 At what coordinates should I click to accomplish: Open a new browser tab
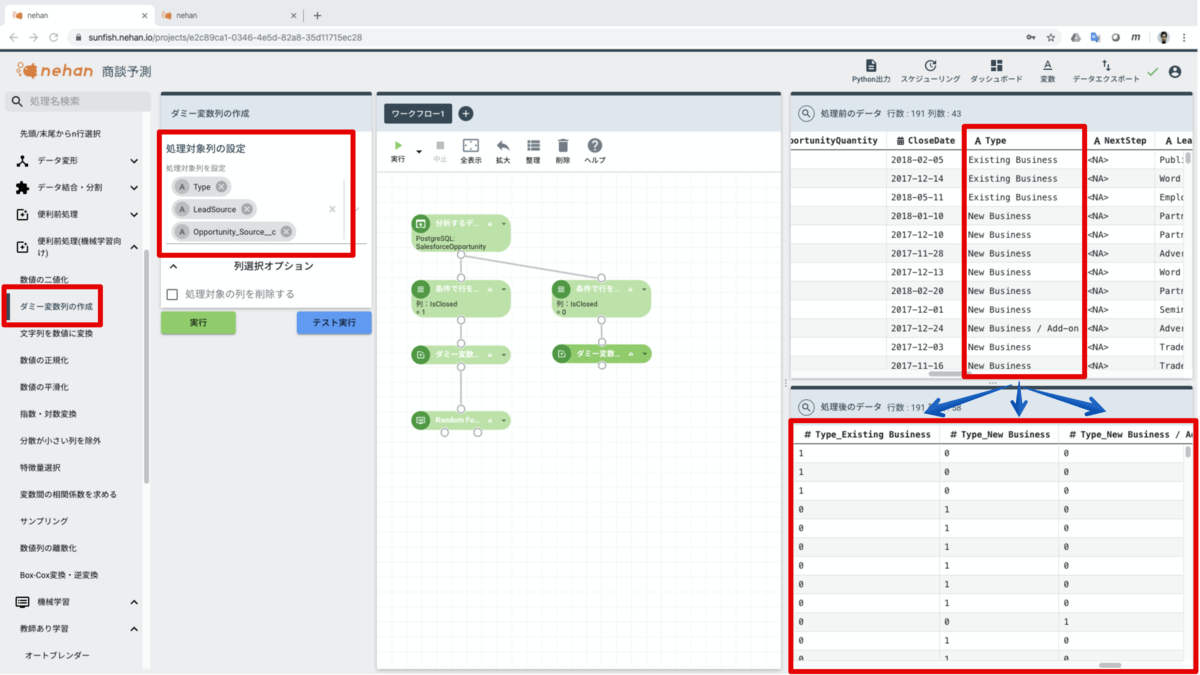317,15
